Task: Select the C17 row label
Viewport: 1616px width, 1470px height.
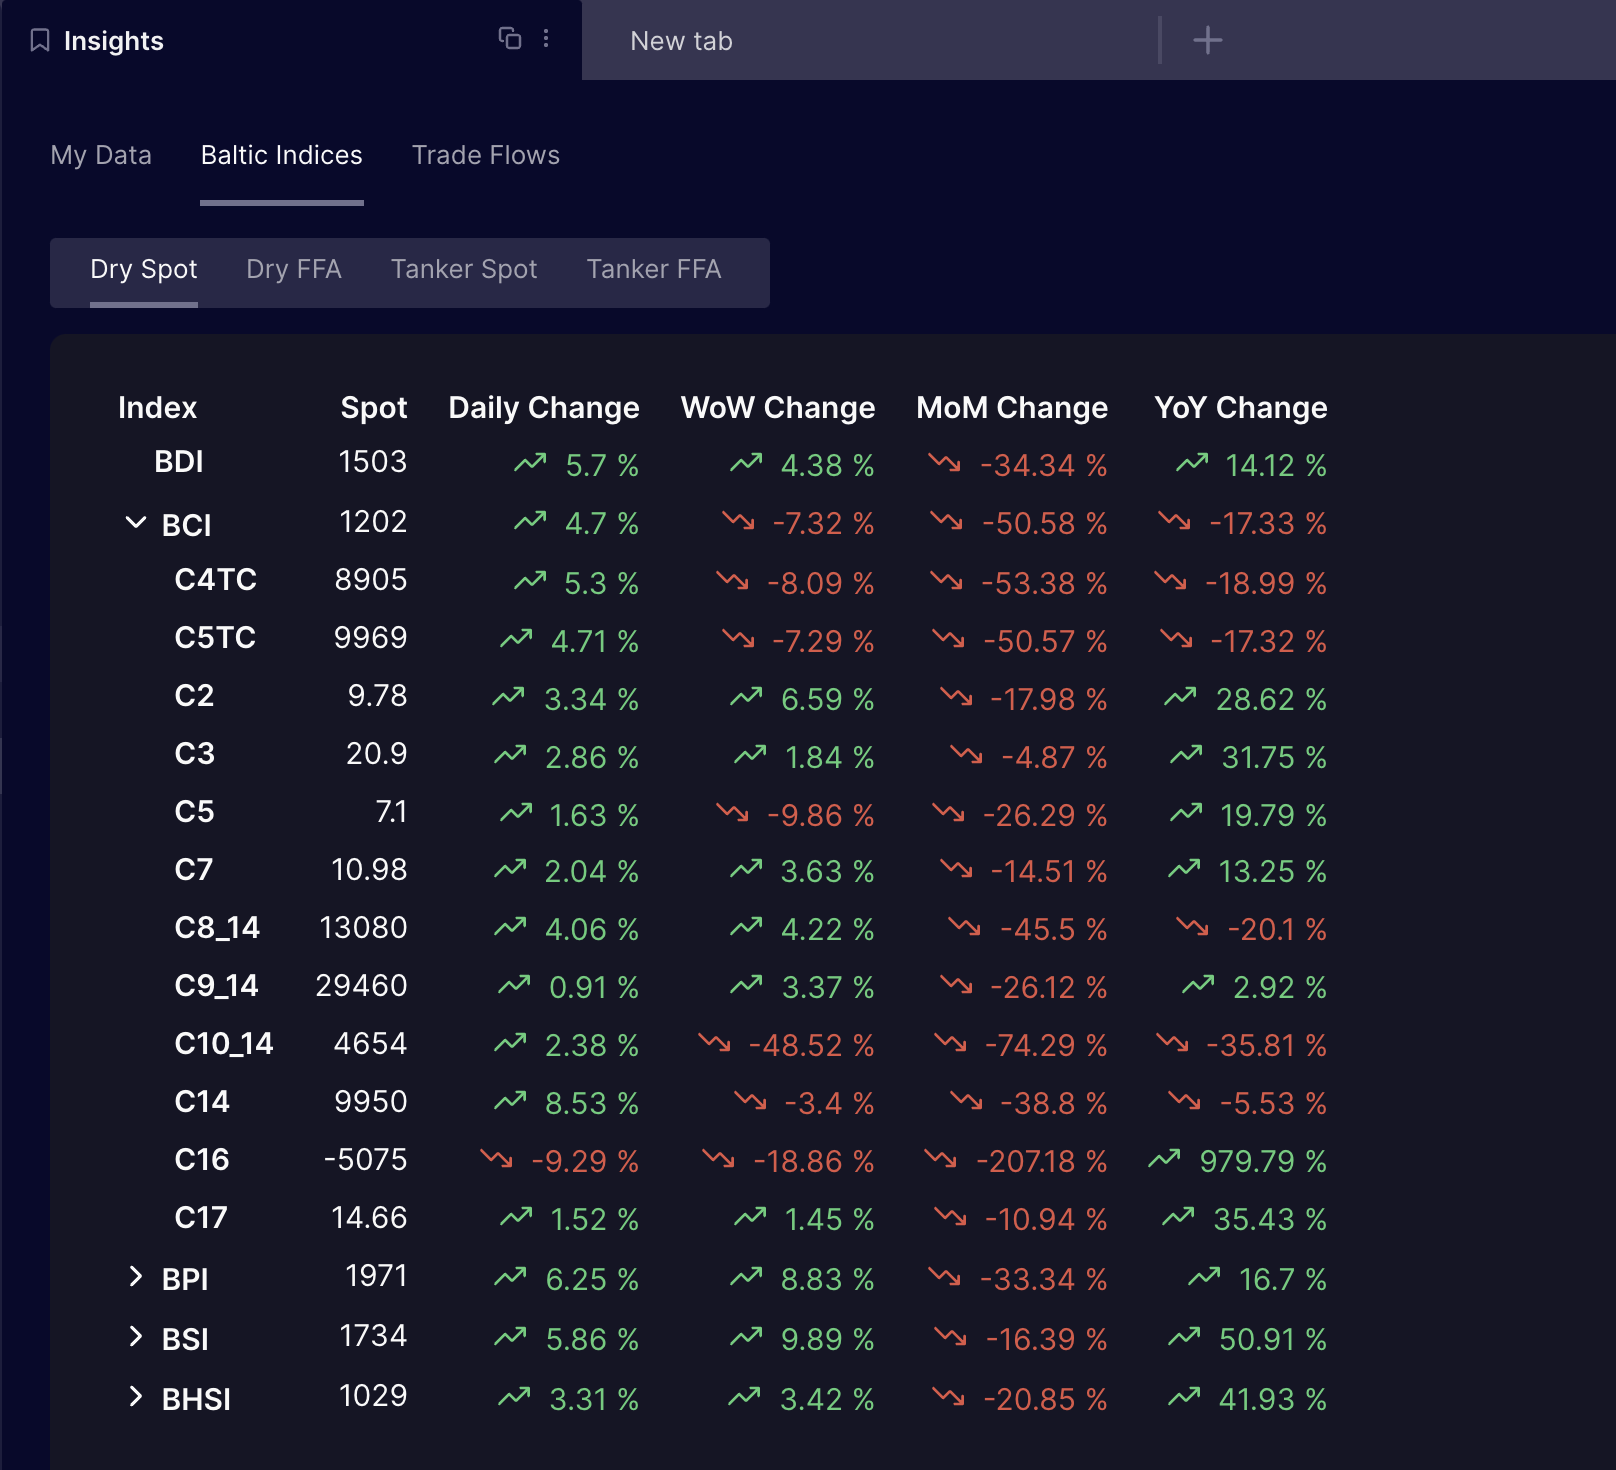Action: (201, 1218)
